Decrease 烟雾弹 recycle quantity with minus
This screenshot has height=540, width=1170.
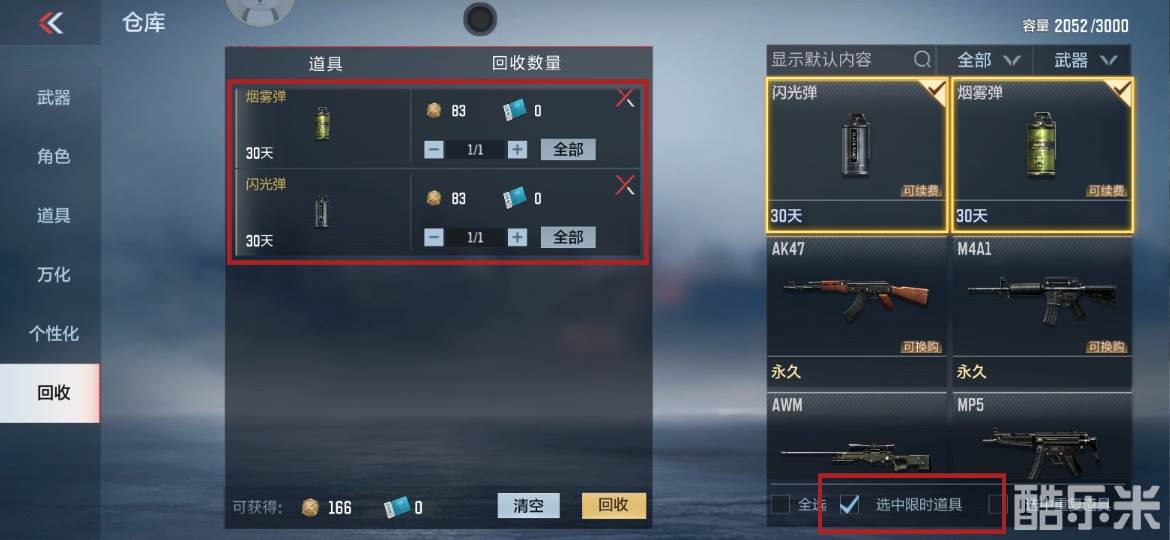point(434,149)
